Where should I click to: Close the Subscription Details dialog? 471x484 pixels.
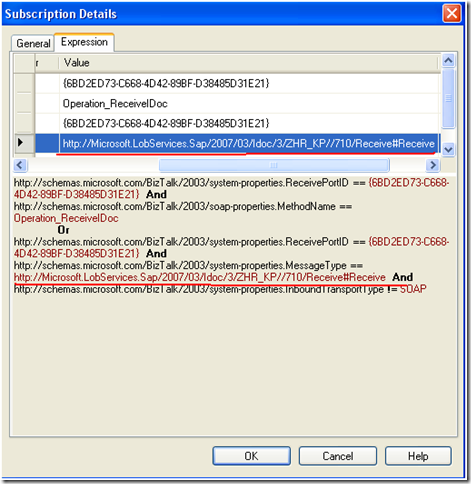(452, 14)
